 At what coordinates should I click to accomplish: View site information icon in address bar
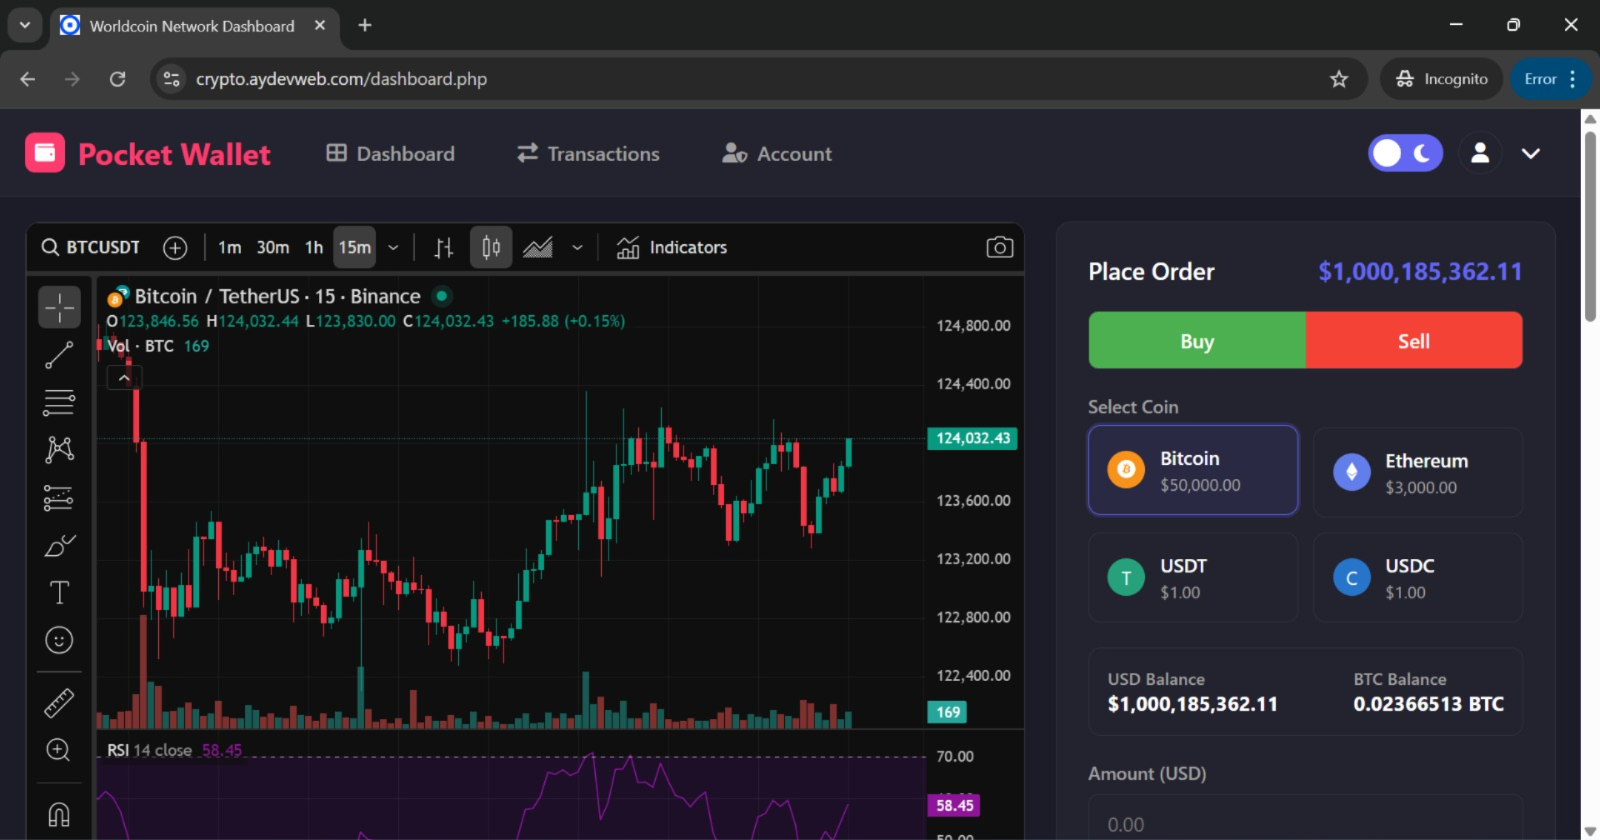172,79
